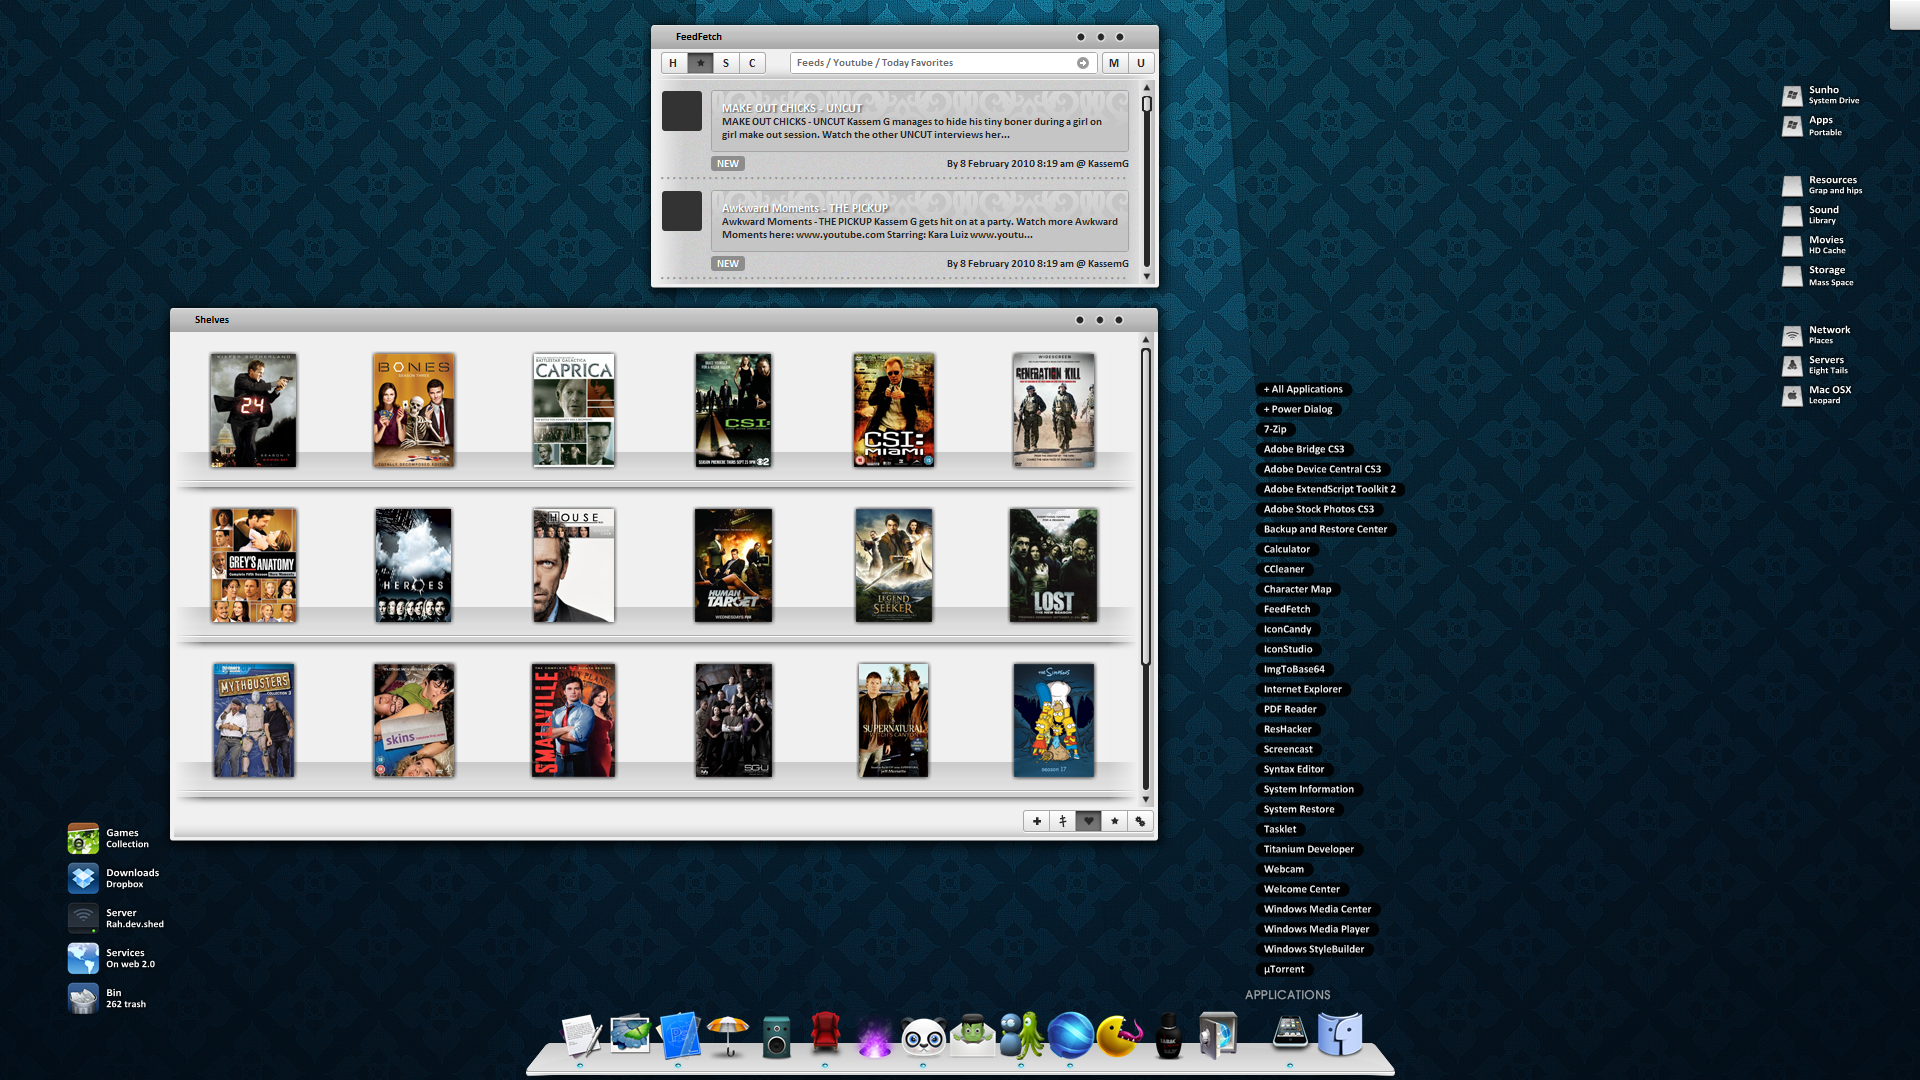Image resolution: width=1920 pixels, height=1080 pixels.
Task: Click the NEW badge under MAKE OUT CHICKS
Action: [728, 164]
